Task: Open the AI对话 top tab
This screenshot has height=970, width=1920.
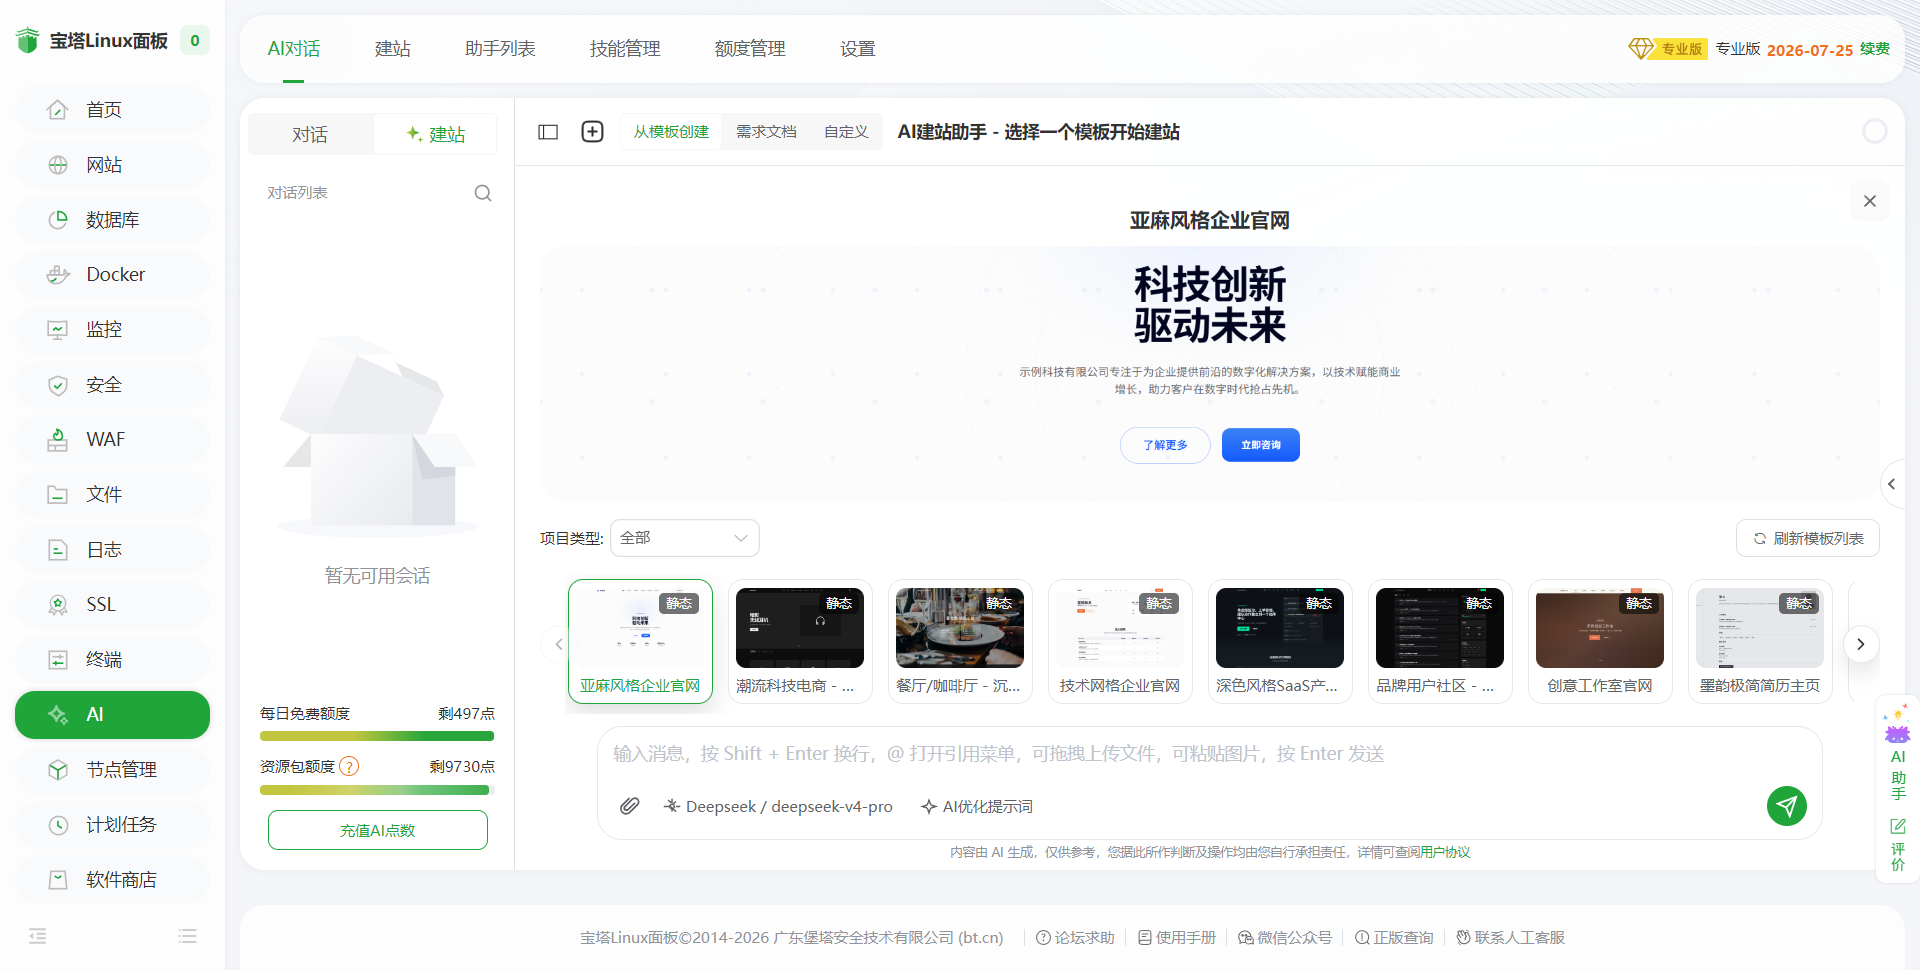Action: pos(294,49)
